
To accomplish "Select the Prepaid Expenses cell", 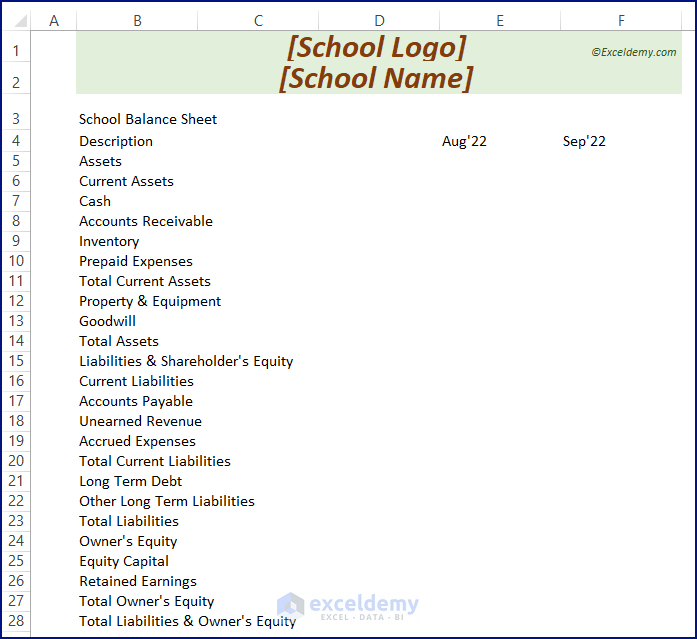I will tap(136, 261).
